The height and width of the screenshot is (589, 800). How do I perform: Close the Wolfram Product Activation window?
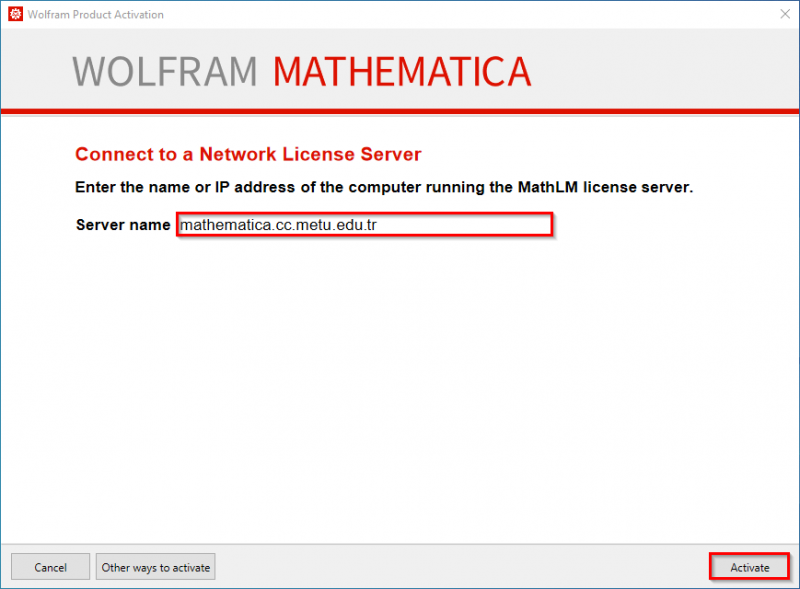coord(785,14)
